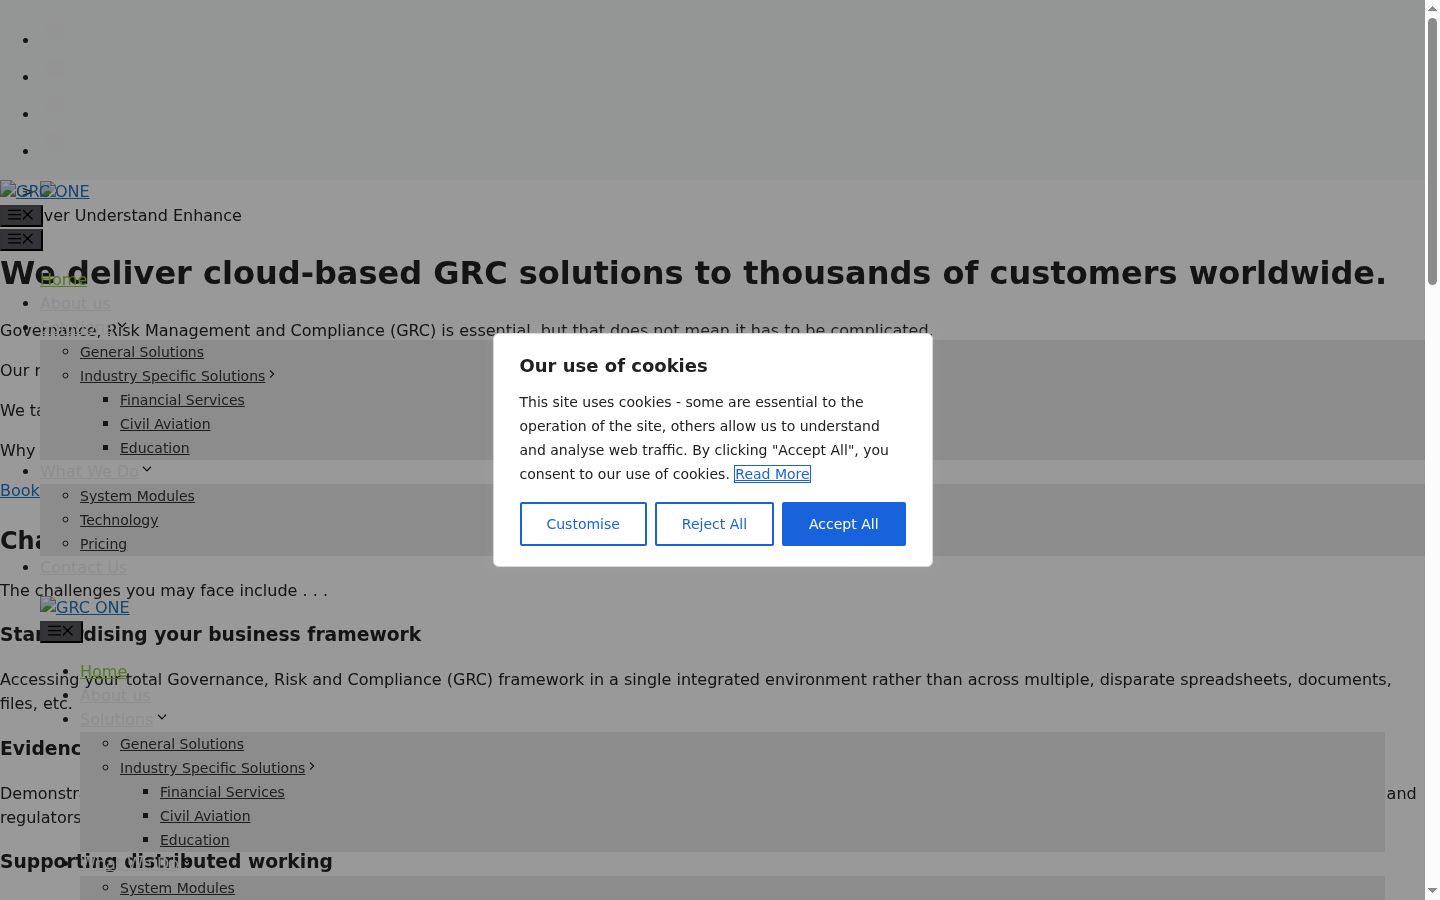The width and height of the screenshot is (1440, 900).
Task: Click 'Supporting distributed working' heading
Action: pos(166,861)
